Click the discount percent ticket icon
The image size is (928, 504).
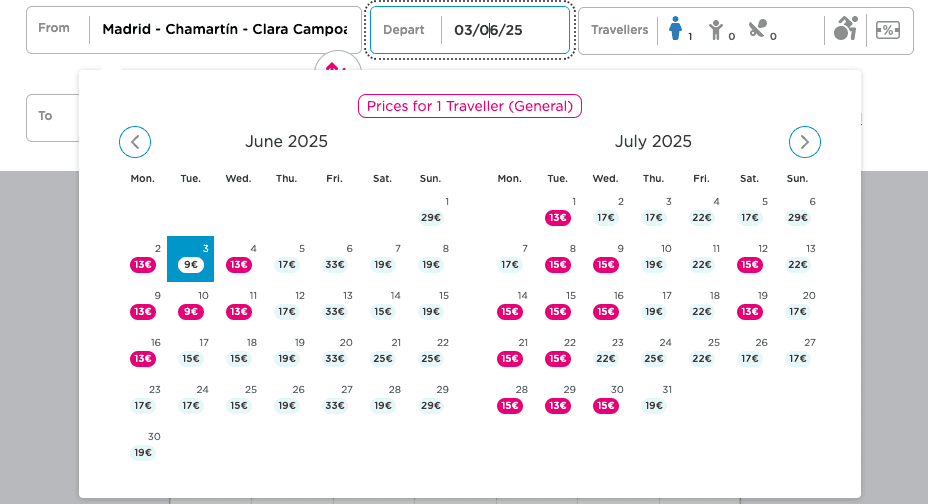pyautogui.click(x=887, y=30)
